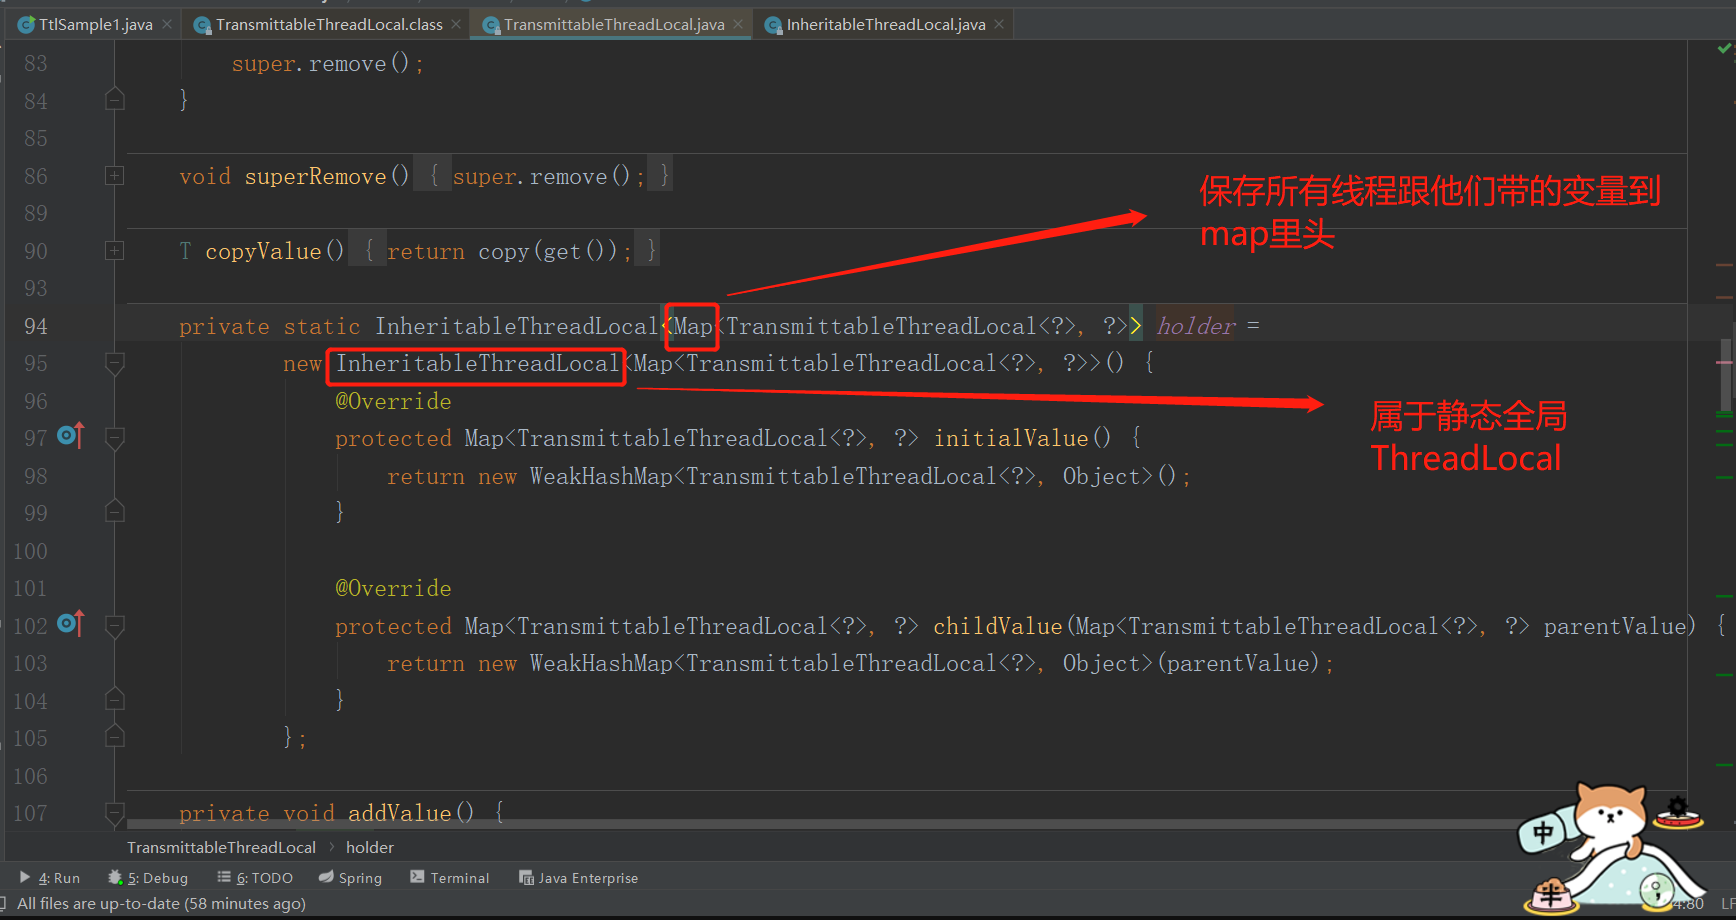Click the second @Override annotation at line 101
1736x920 pixels.
[x=393, y=589]
